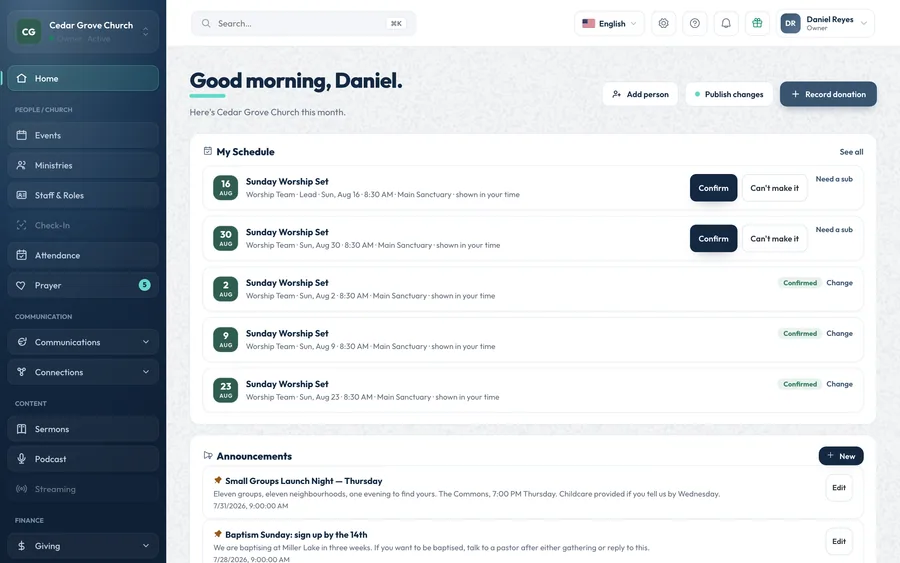Image resolution: width=900 pixels, height=563 pixels.
Task: Edit the Small Groups Launch Night announcement
Action: point(839,487)
